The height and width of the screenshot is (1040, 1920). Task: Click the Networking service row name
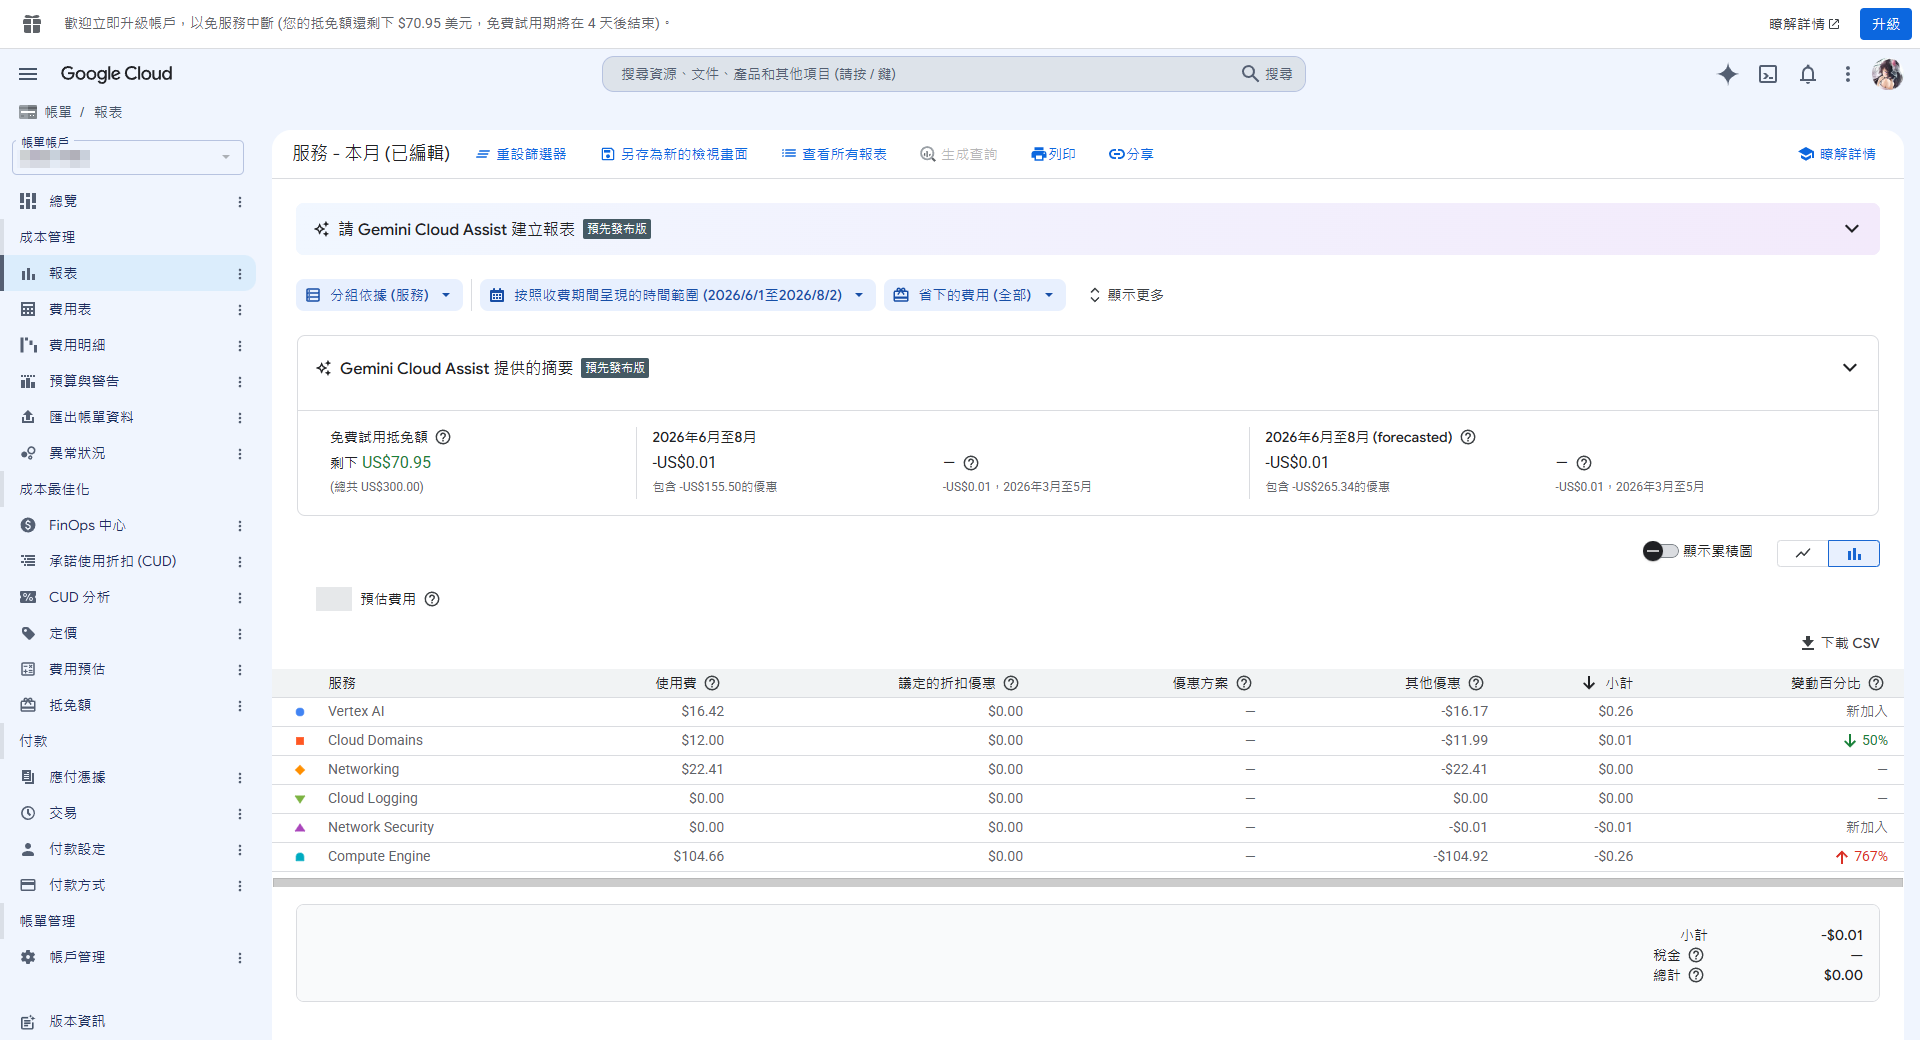coord(363,769)
